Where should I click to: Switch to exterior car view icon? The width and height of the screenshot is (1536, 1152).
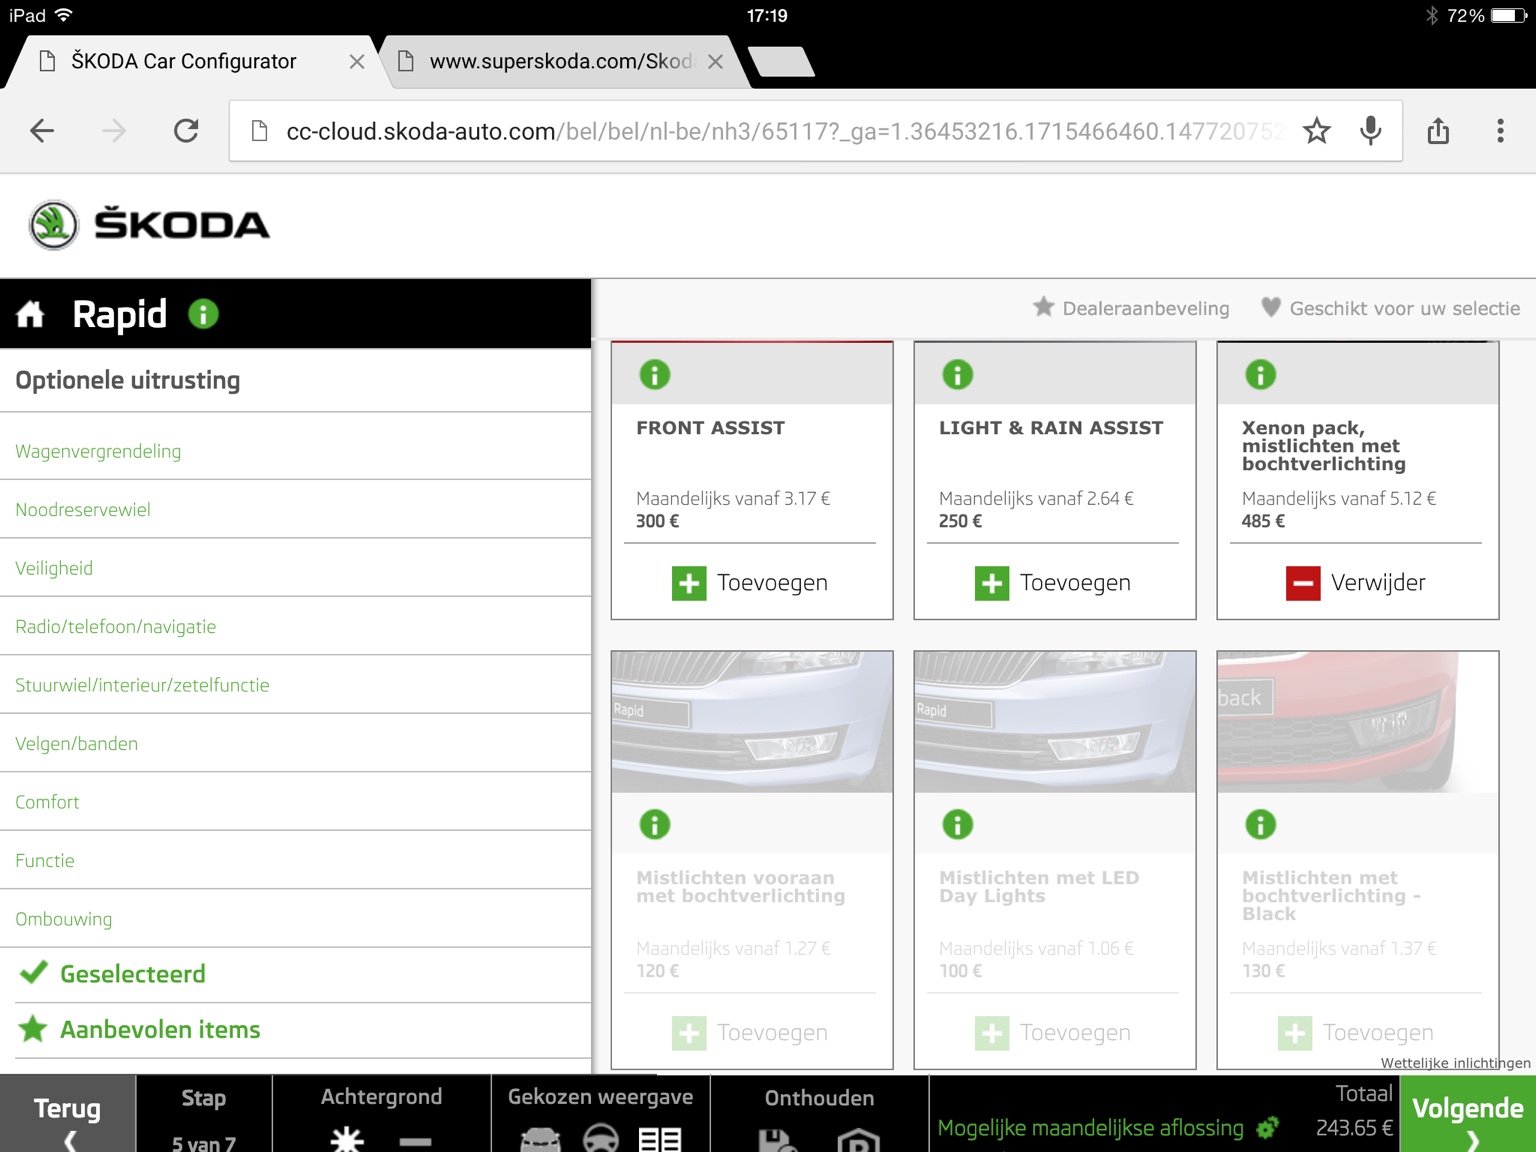pyautogui.click(x=541, y=1139)
